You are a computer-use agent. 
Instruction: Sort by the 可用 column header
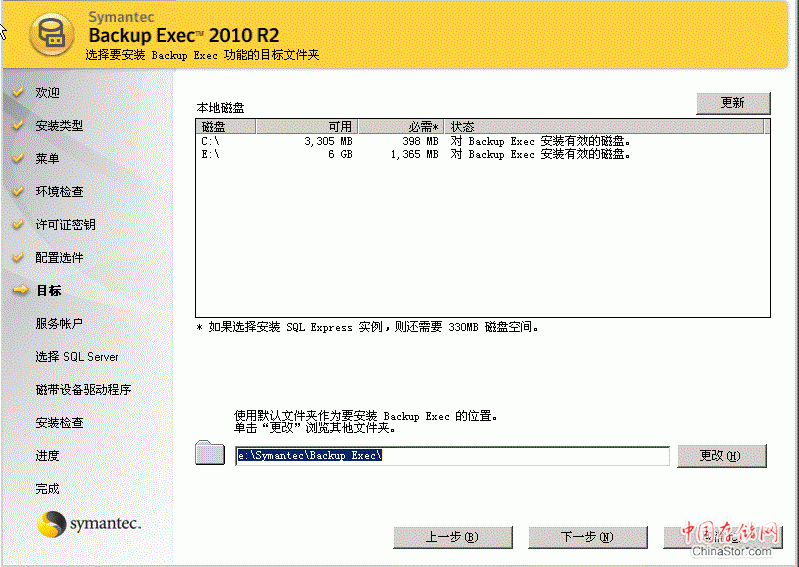(x=306, y=127)
